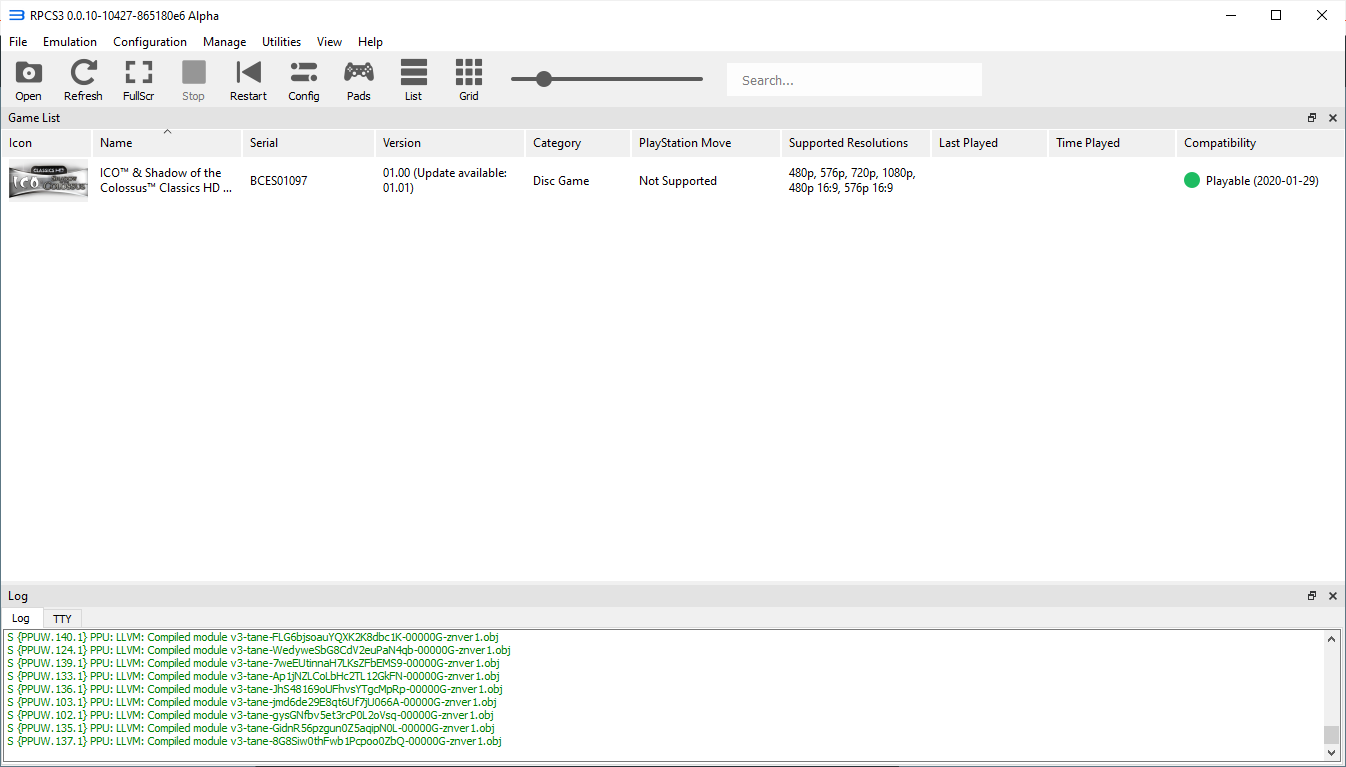The image size is (1346, 767).
Task: Maximize the RPCS3 window
Action: (x=1276, y=15)
